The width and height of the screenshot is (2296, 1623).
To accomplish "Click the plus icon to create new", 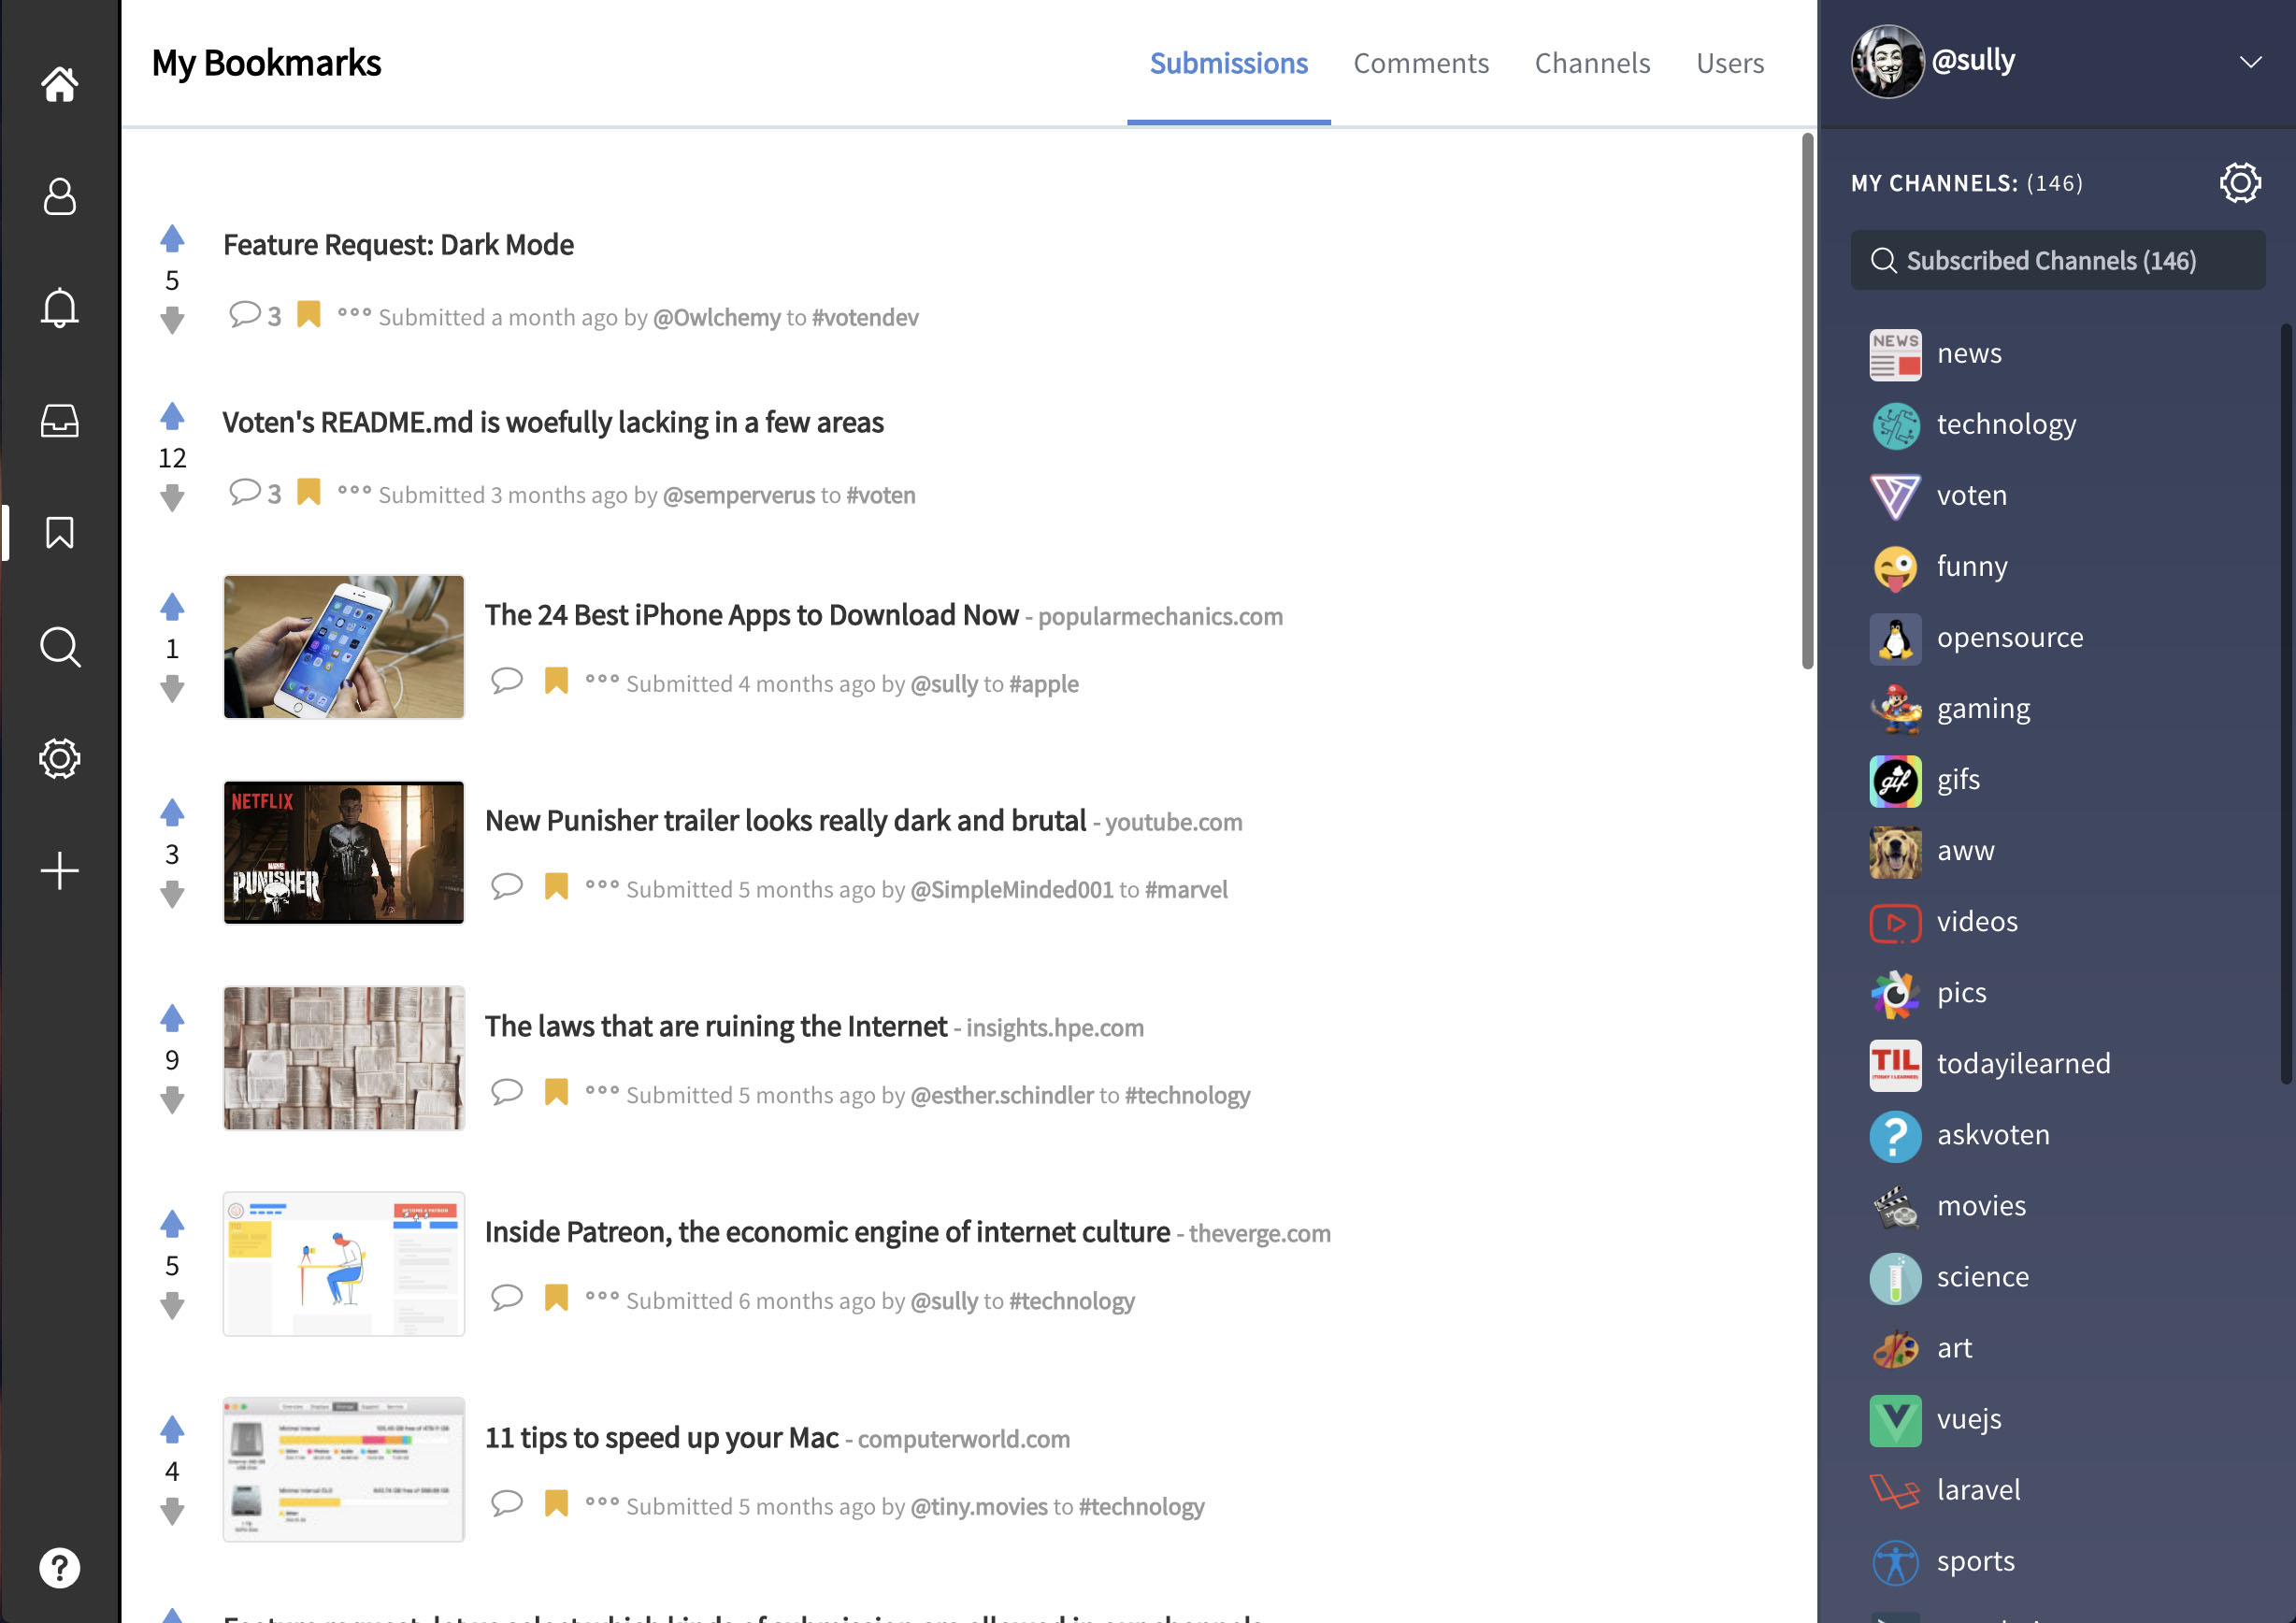I will click(x=59, y=870).
